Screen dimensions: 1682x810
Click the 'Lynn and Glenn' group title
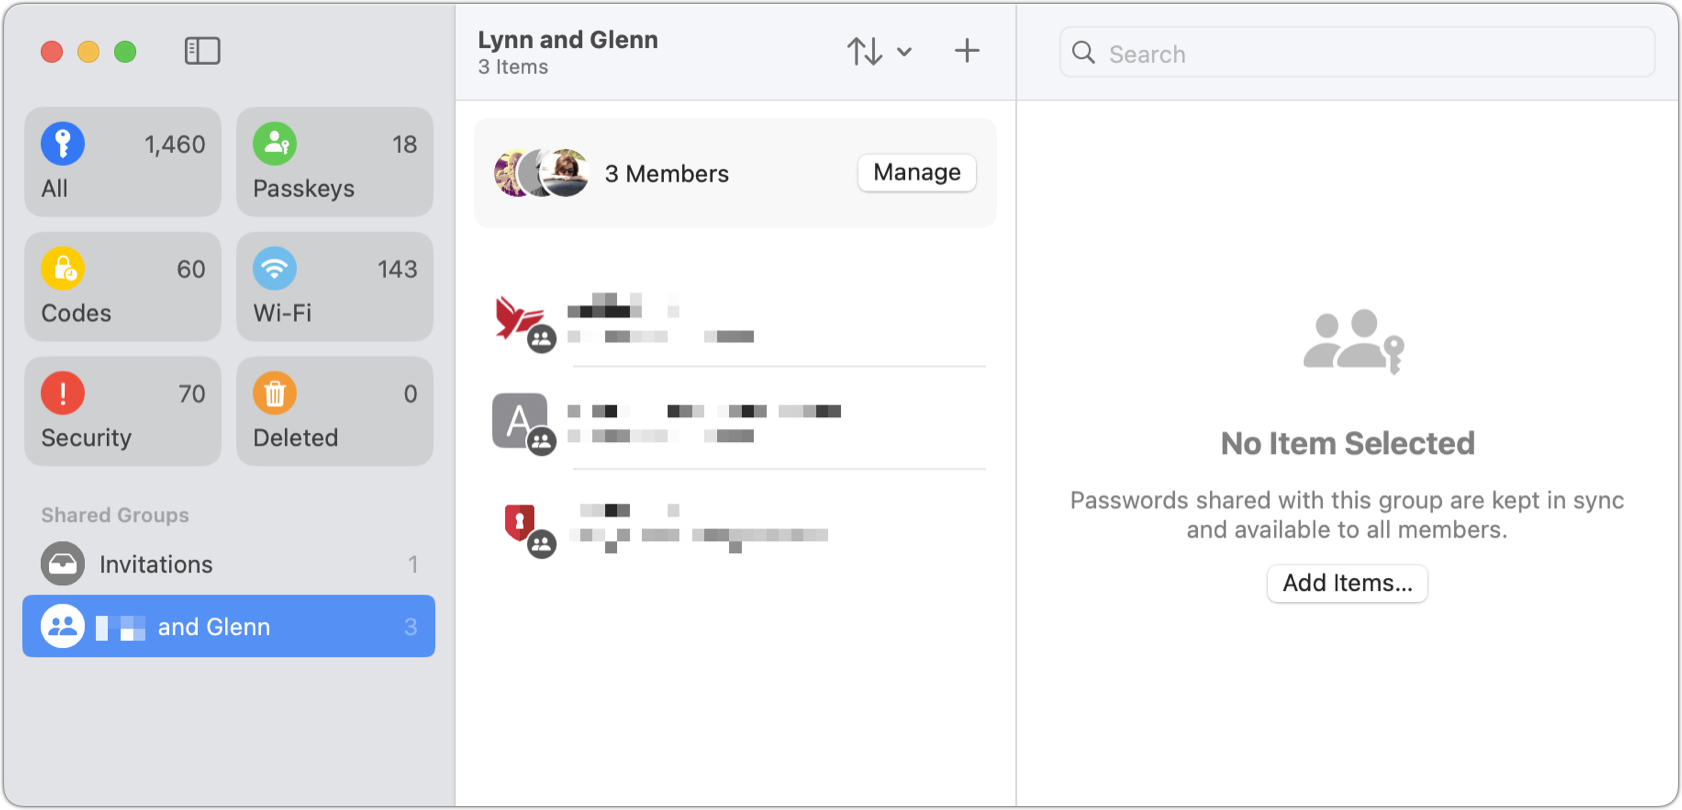click(x=568, y=40)
